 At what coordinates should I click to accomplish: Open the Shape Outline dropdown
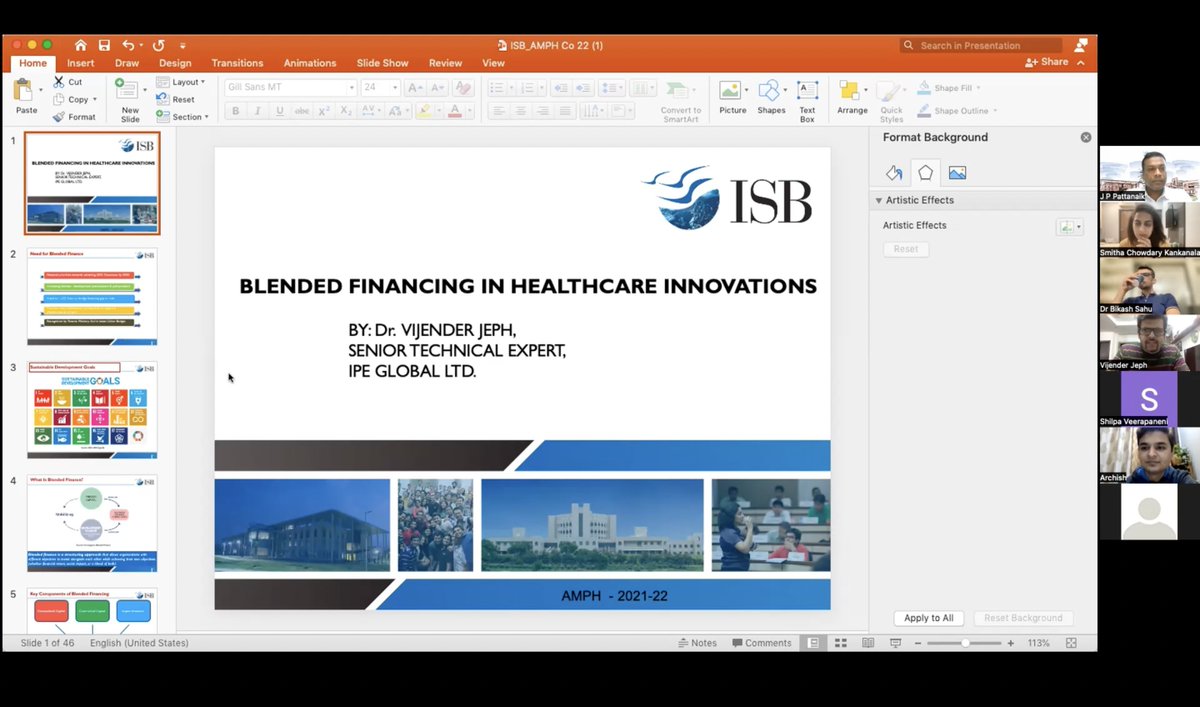[x=958, y=111]
